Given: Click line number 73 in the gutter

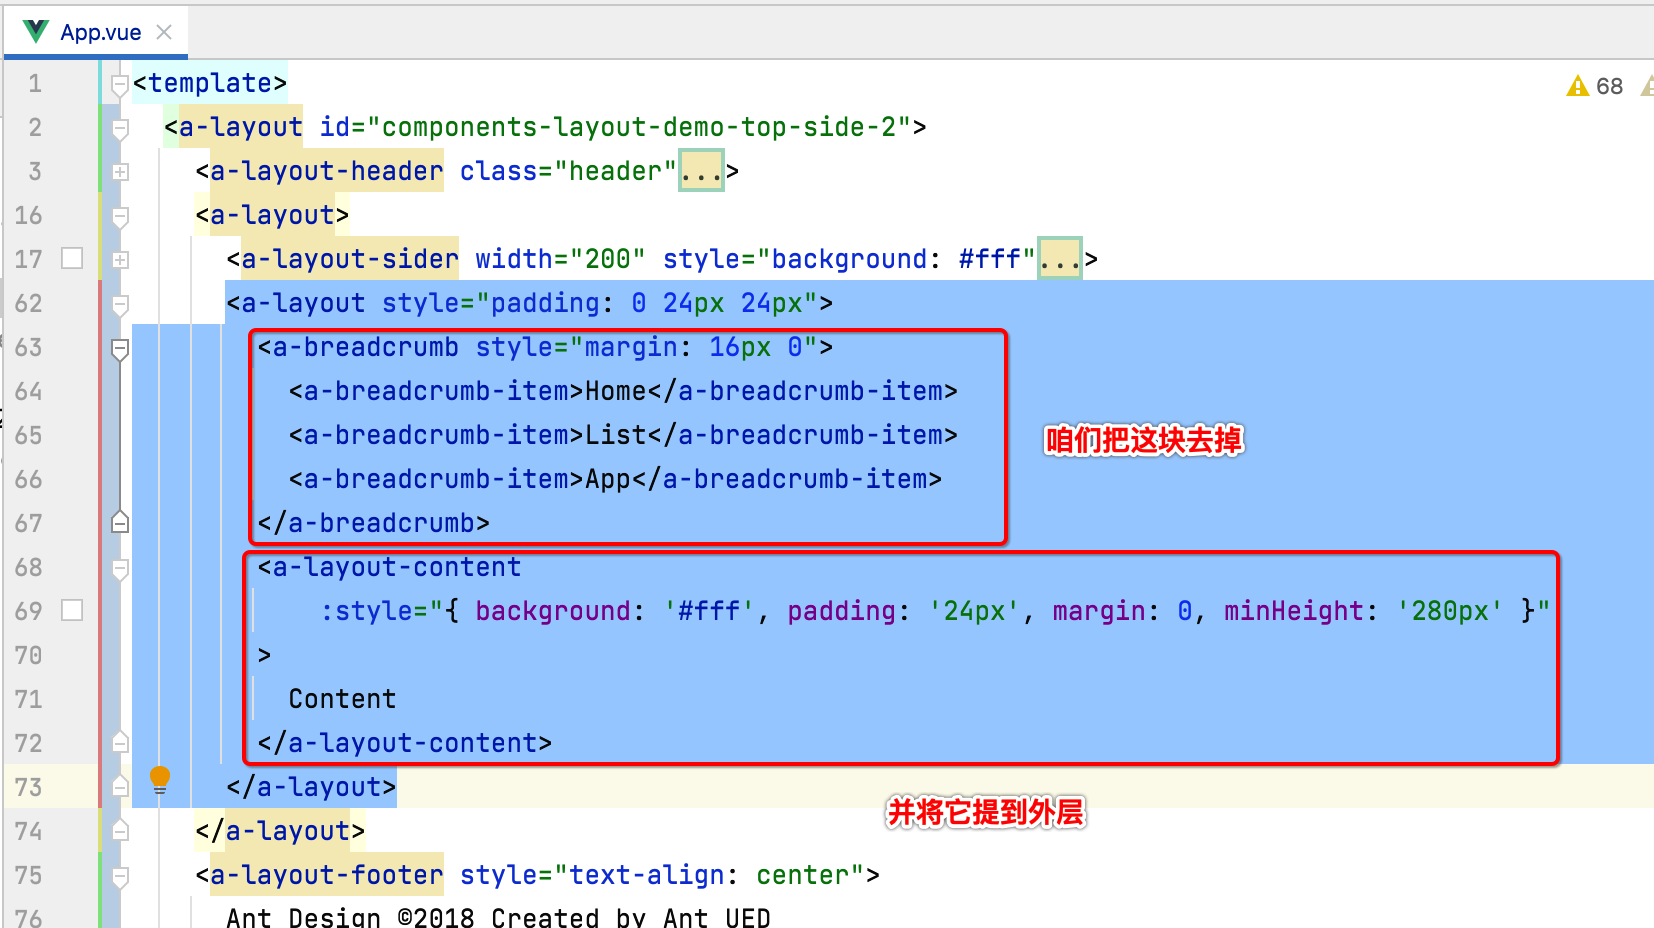Looking at the screenshot, I should coord(29,787).
